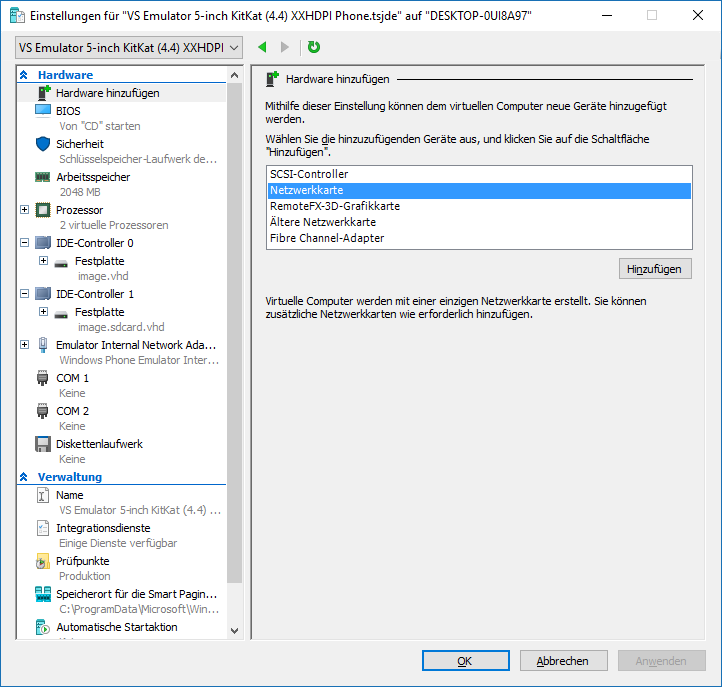722x687 pixels.
Task: Click the OK button
Action: pos(465,661)
